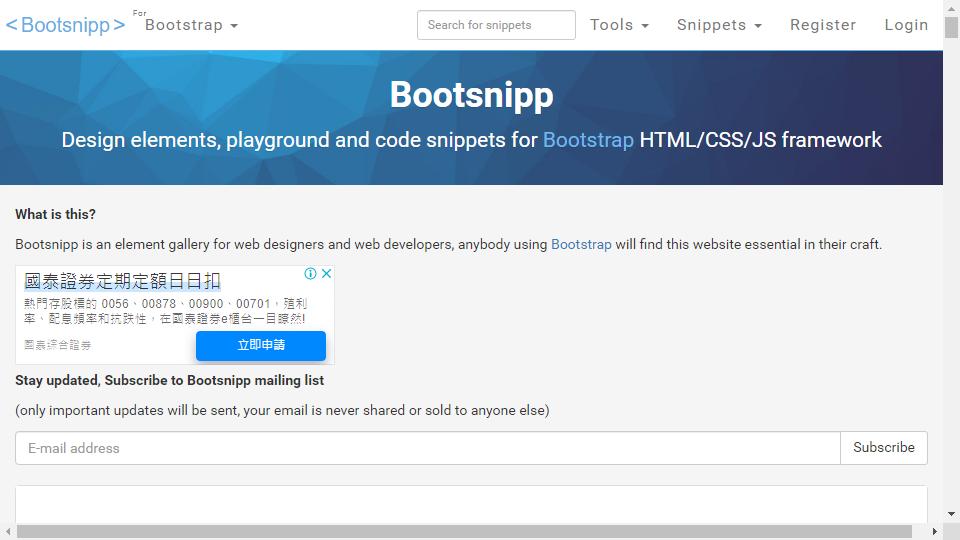This screenshot has width=960, height=540.
Task: Select the 'only important updates will be sent' note
Action: click(282, 410)
